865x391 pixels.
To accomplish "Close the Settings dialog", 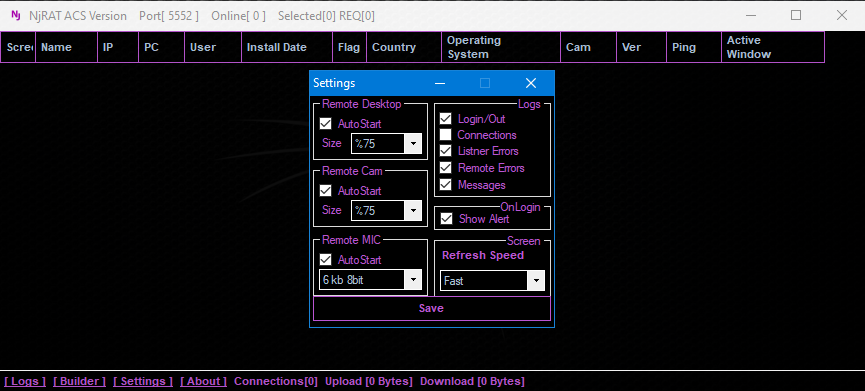I will [x=531, y=83].
